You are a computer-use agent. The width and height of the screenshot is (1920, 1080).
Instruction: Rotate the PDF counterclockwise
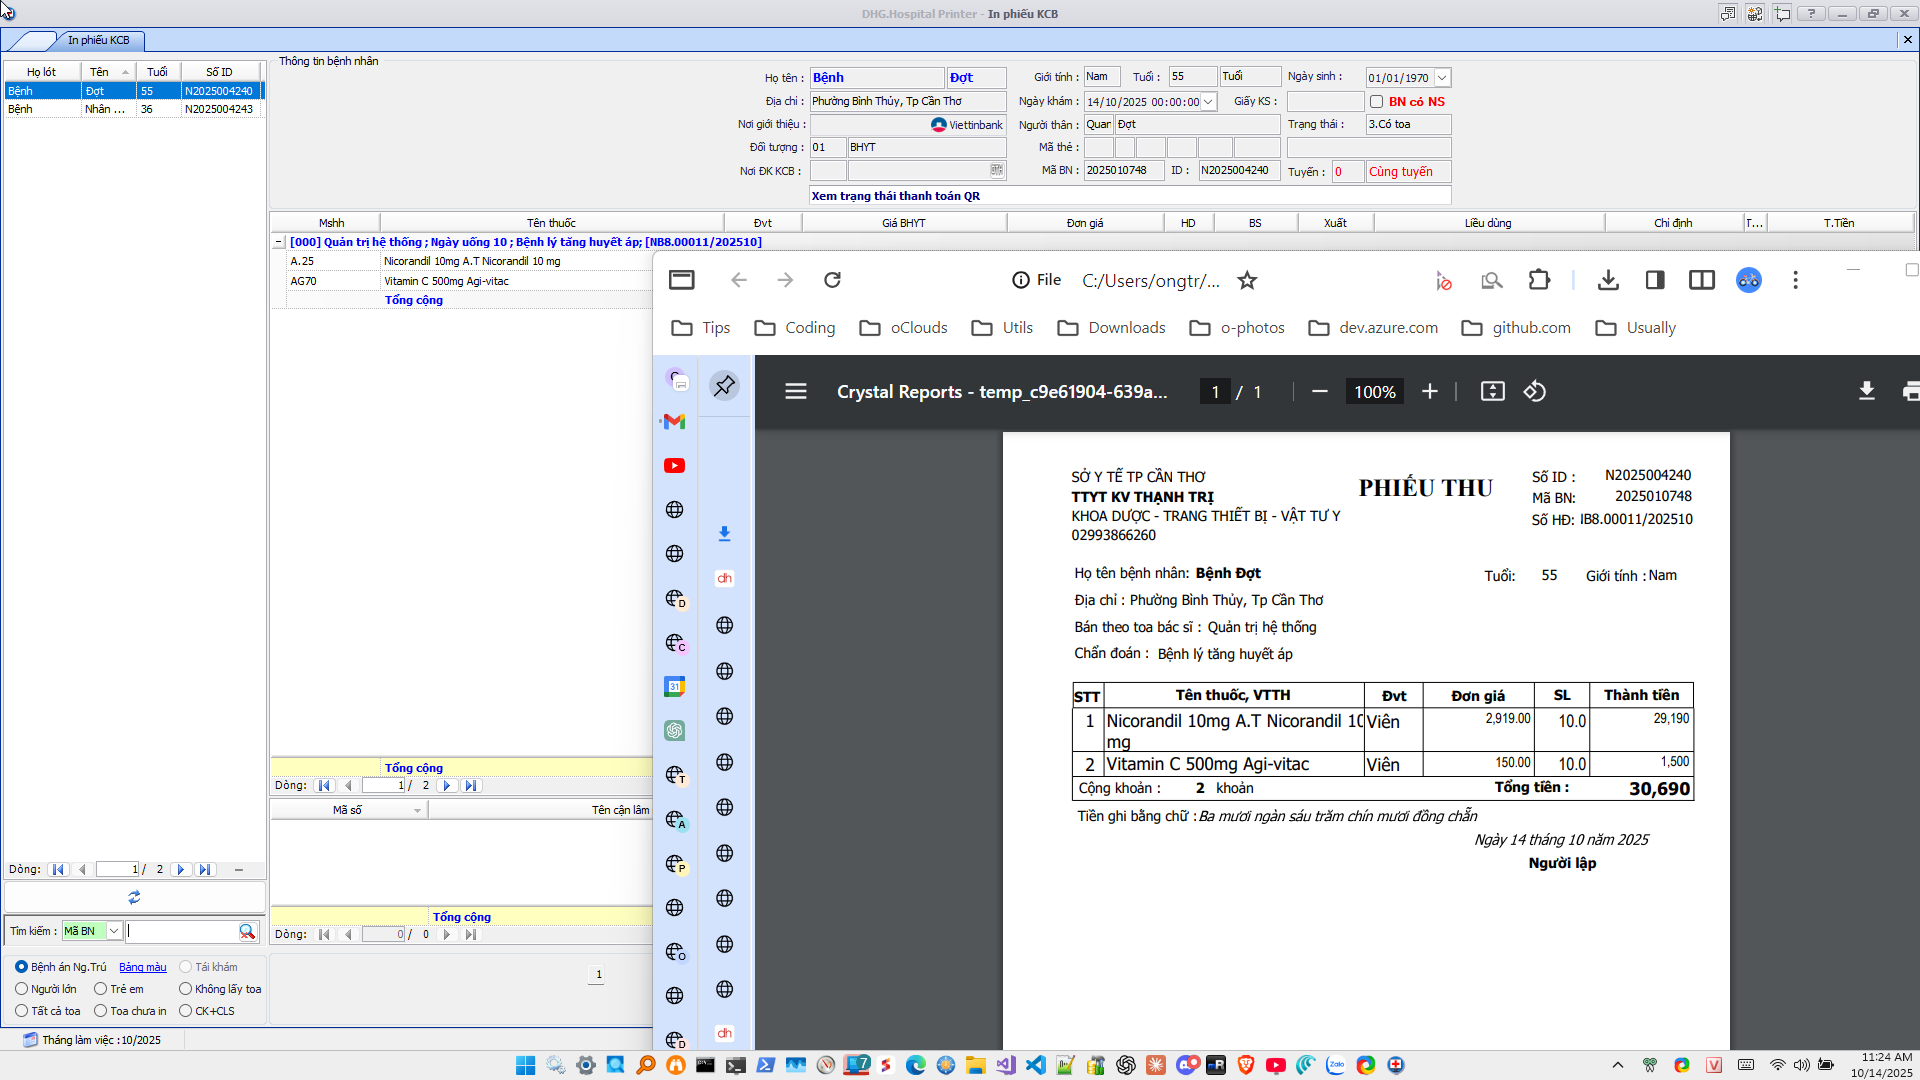[x=1534, y=392]
